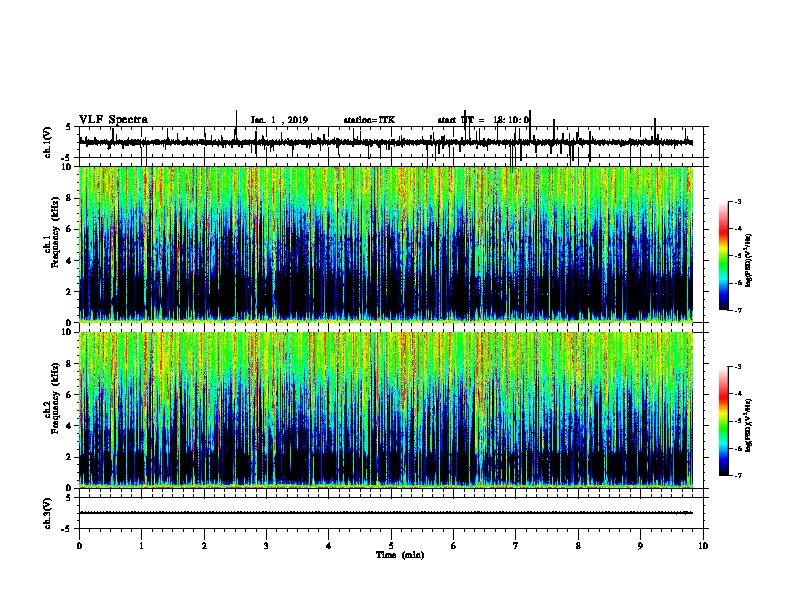Click time axis tick label '6'
This screenshot has width=792, height=612.
(x=454, y=546)
